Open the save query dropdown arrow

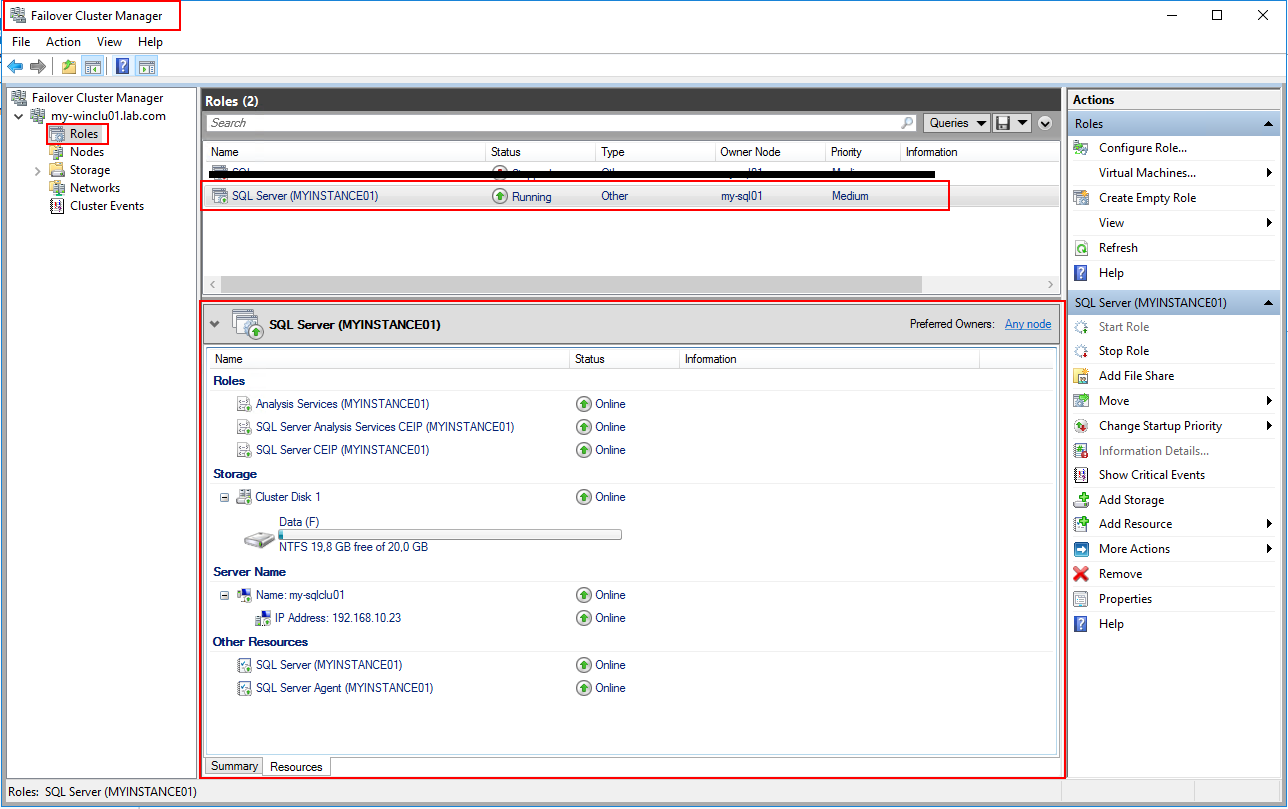[x=1022, y=123]
